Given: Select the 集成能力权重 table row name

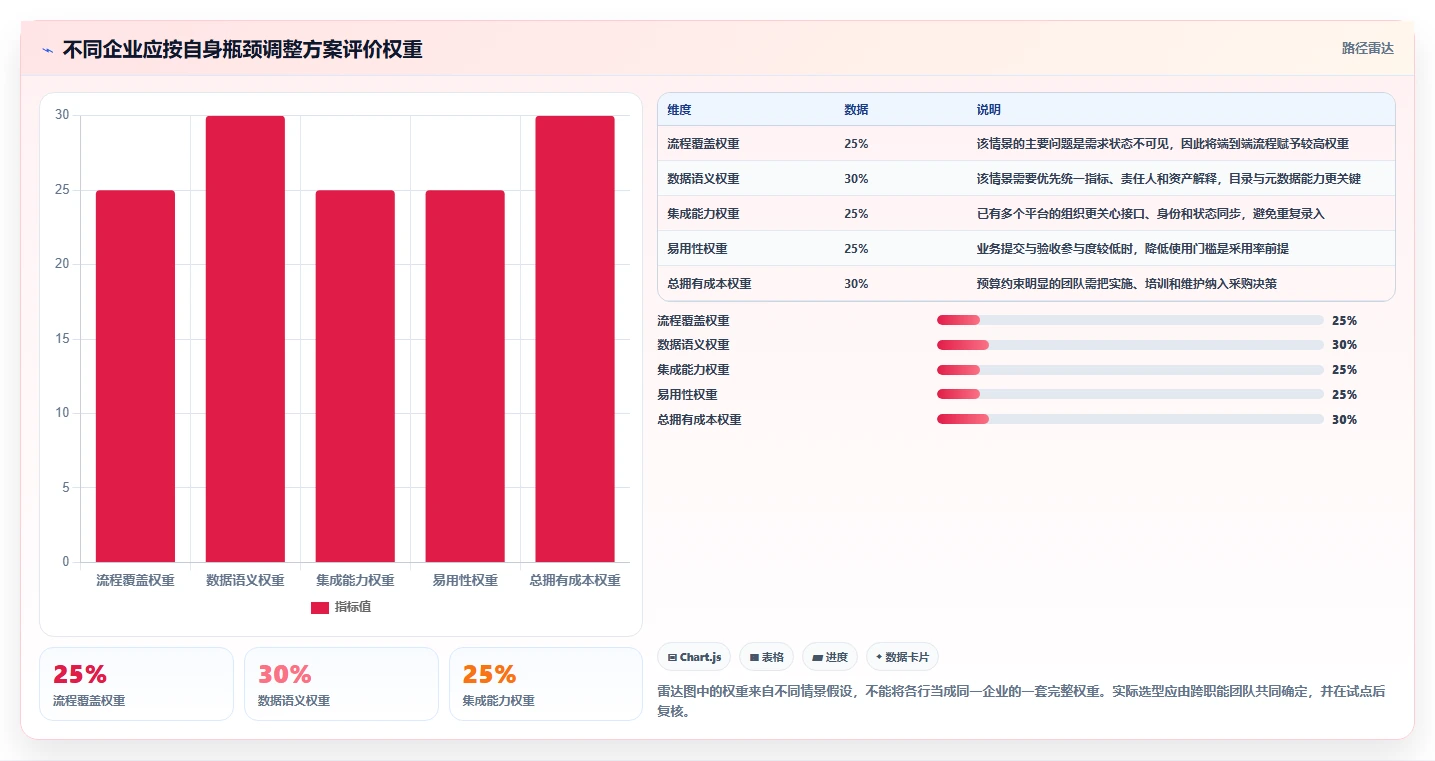Looking at the screenshot, I should coord(703,214).
